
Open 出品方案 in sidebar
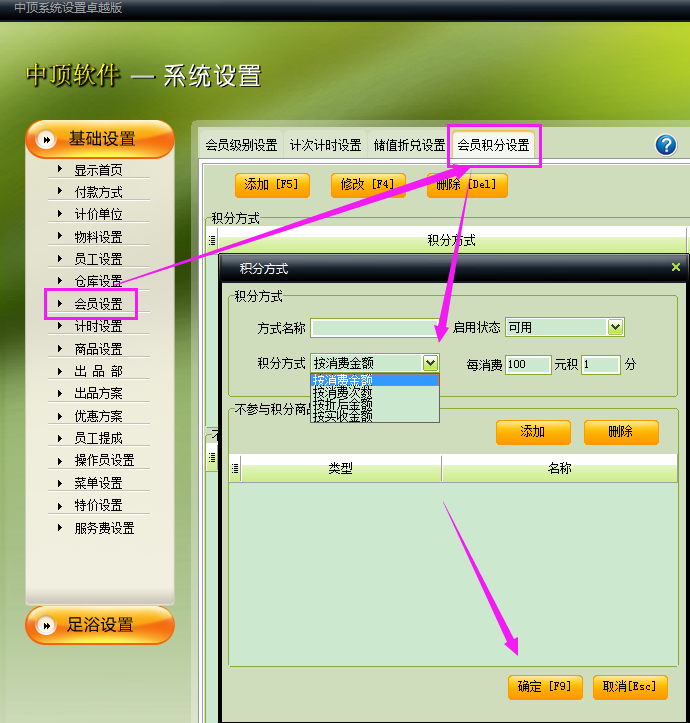(x=98, y=393)
